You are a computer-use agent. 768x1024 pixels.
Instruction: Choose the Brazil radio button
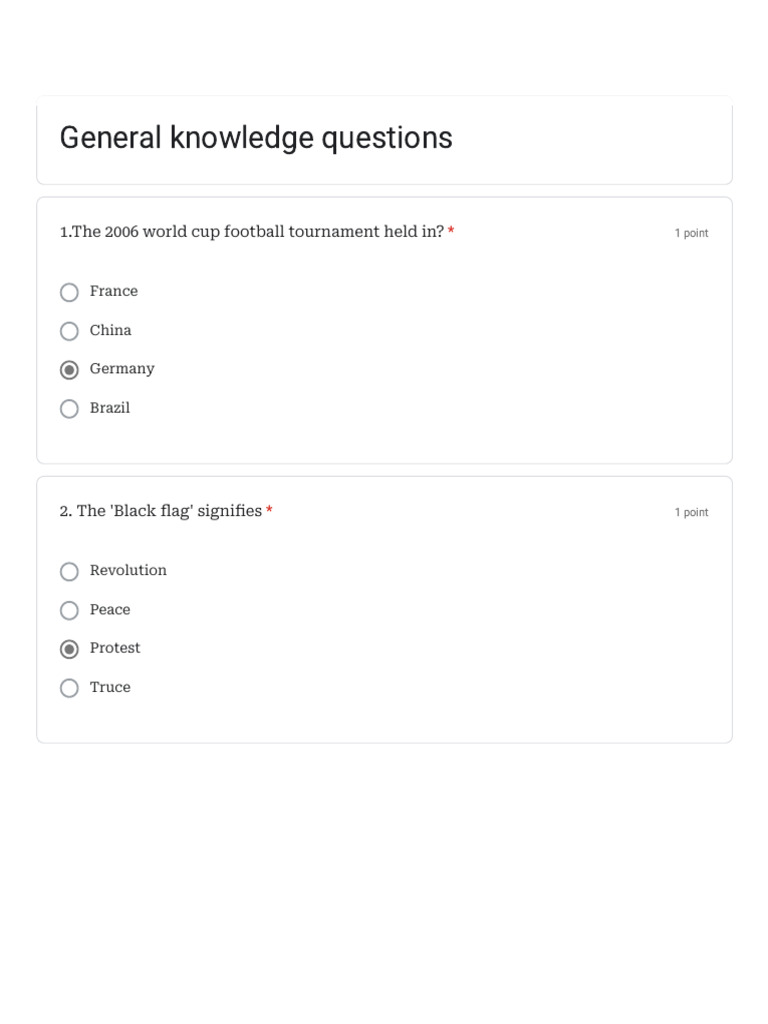coord(69,409)
